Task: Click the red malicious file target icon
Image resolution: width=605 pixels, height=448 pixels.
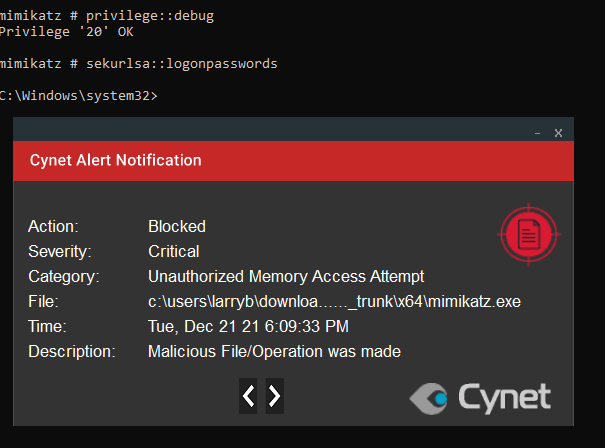Action: coord(529,234)
